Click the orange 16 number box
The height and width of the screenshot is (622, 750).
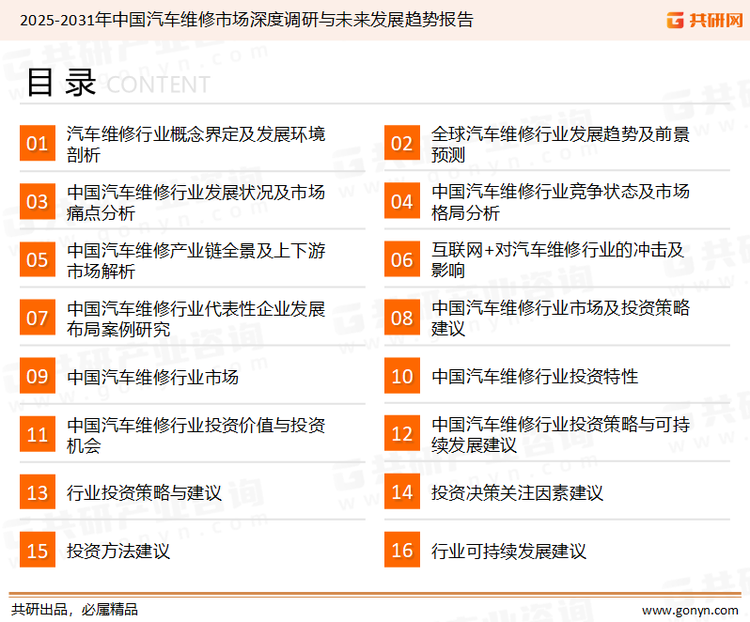pyautogui.click(x=402, y=550)
